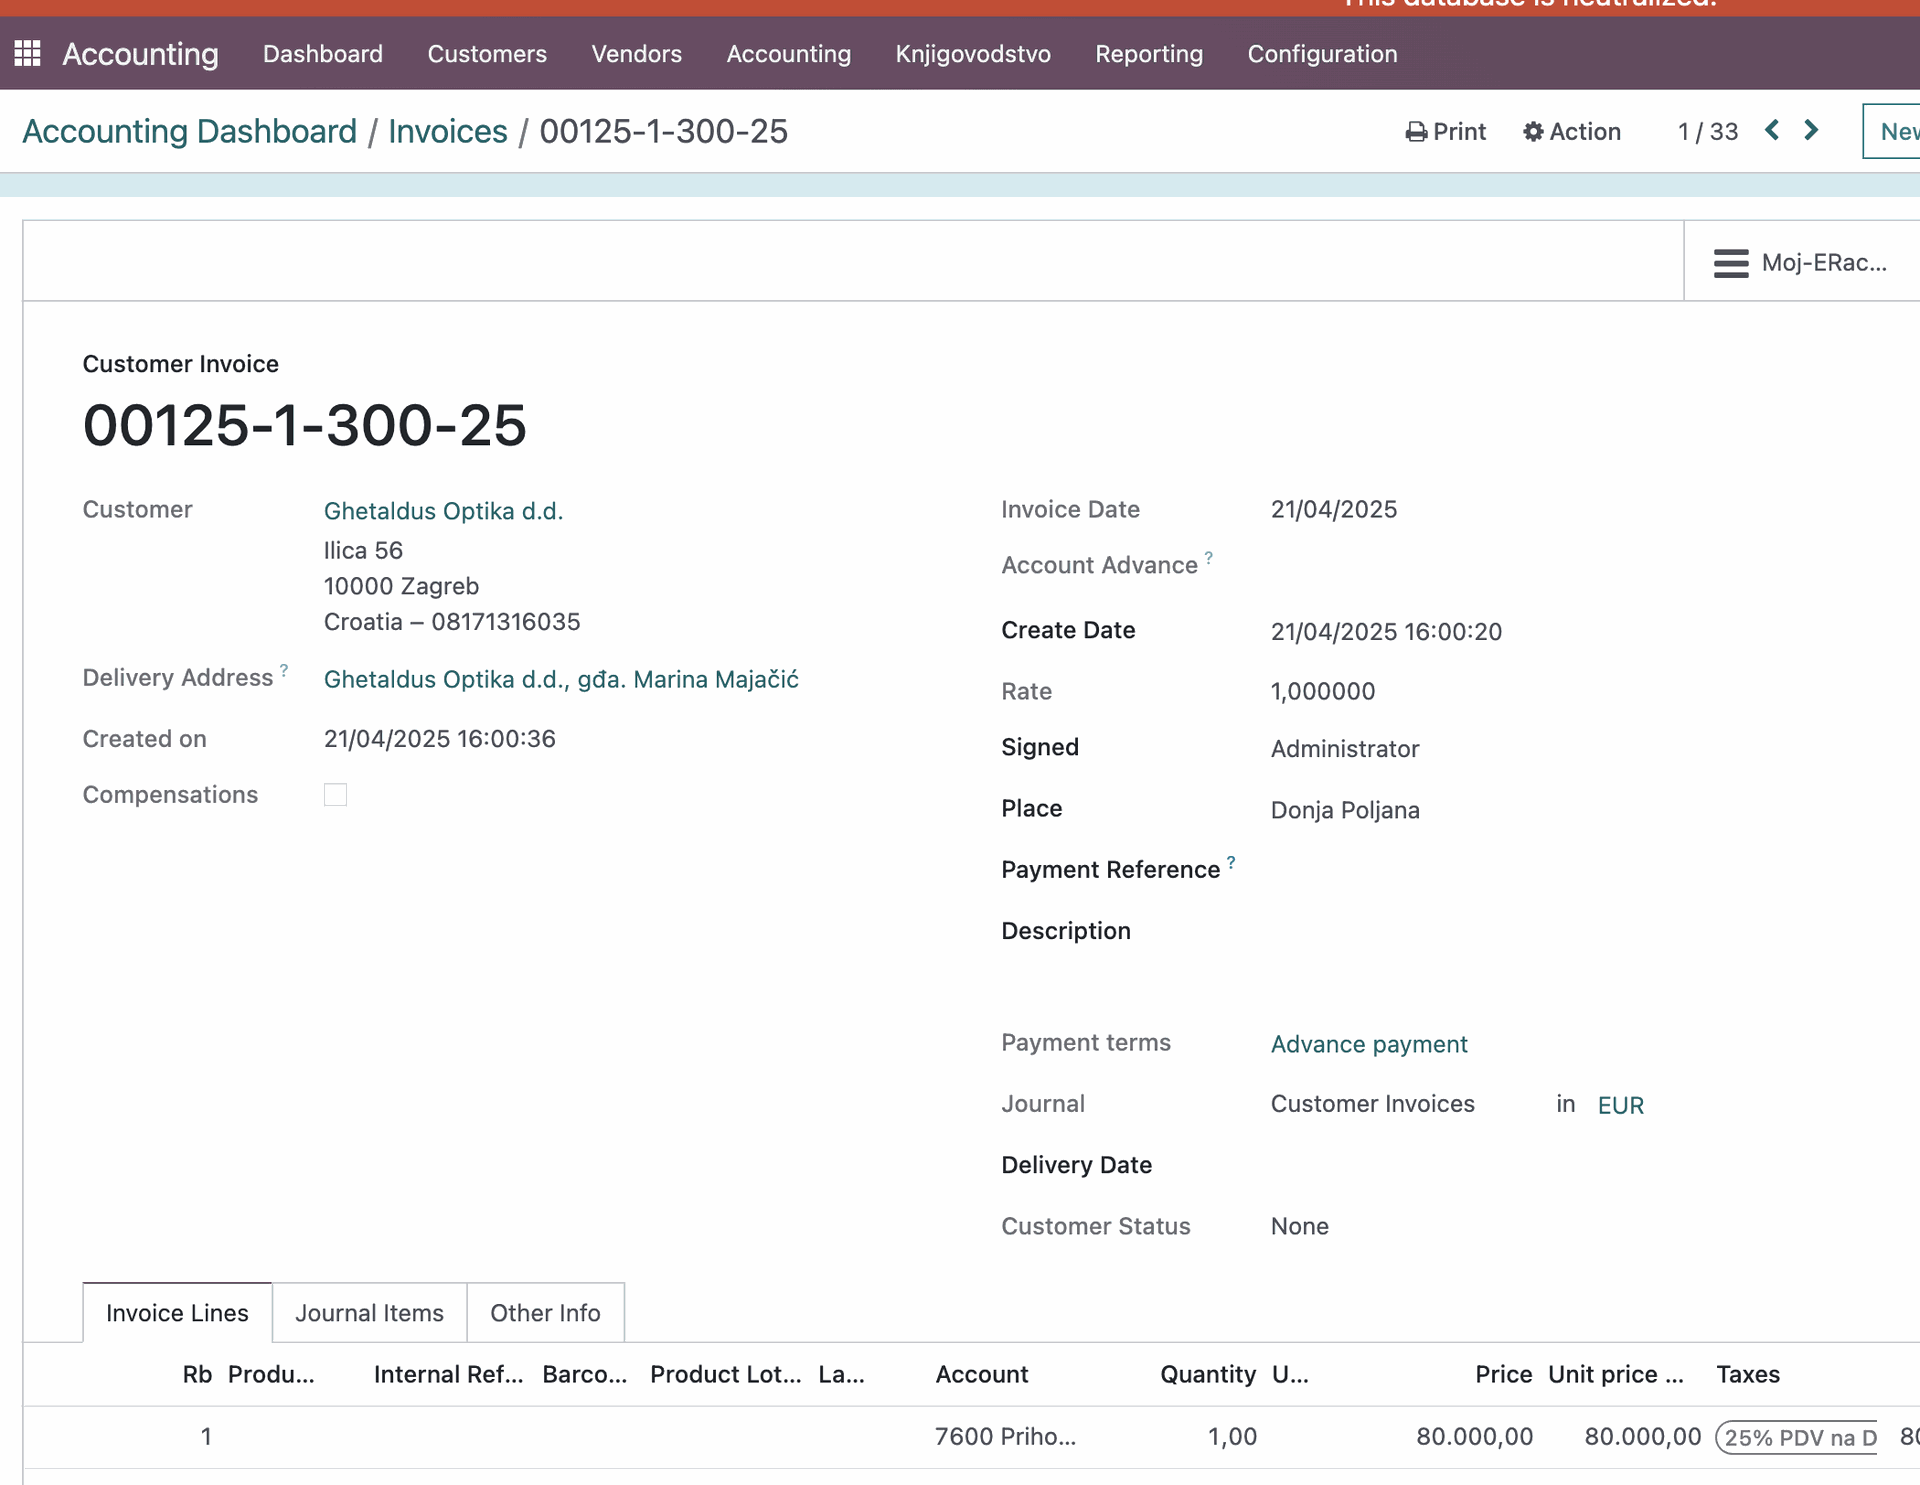Switch to the Journal Items tab
This screenshot has height=1485, width=1920.
(369, 1313)
